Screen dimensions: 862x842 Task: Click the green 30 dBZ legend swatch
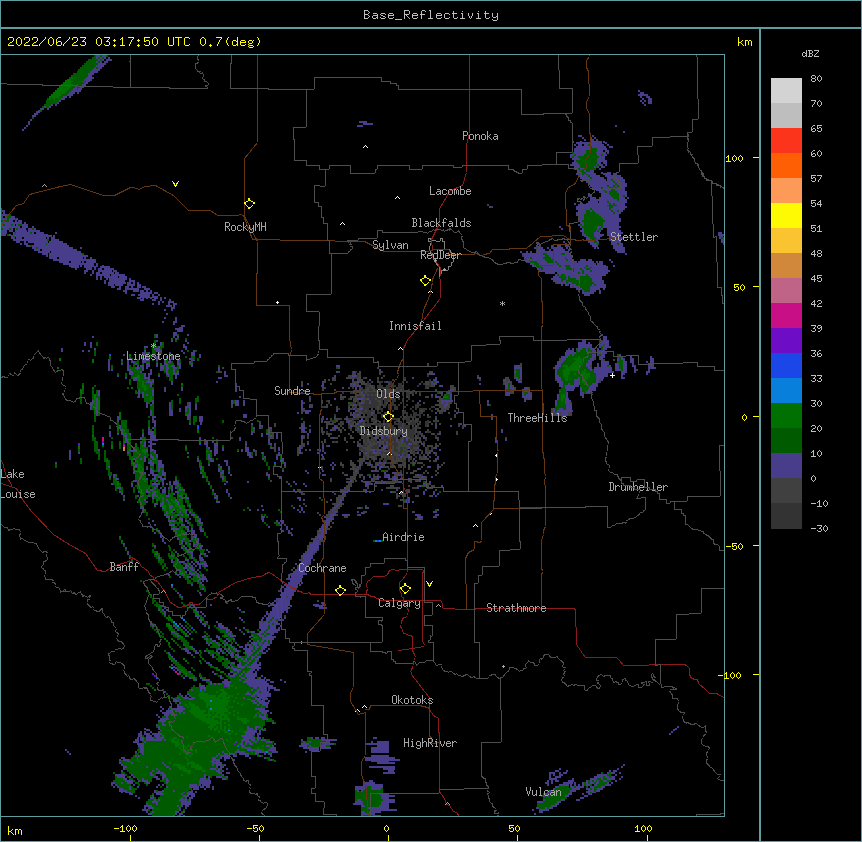[x=786, y=416]
